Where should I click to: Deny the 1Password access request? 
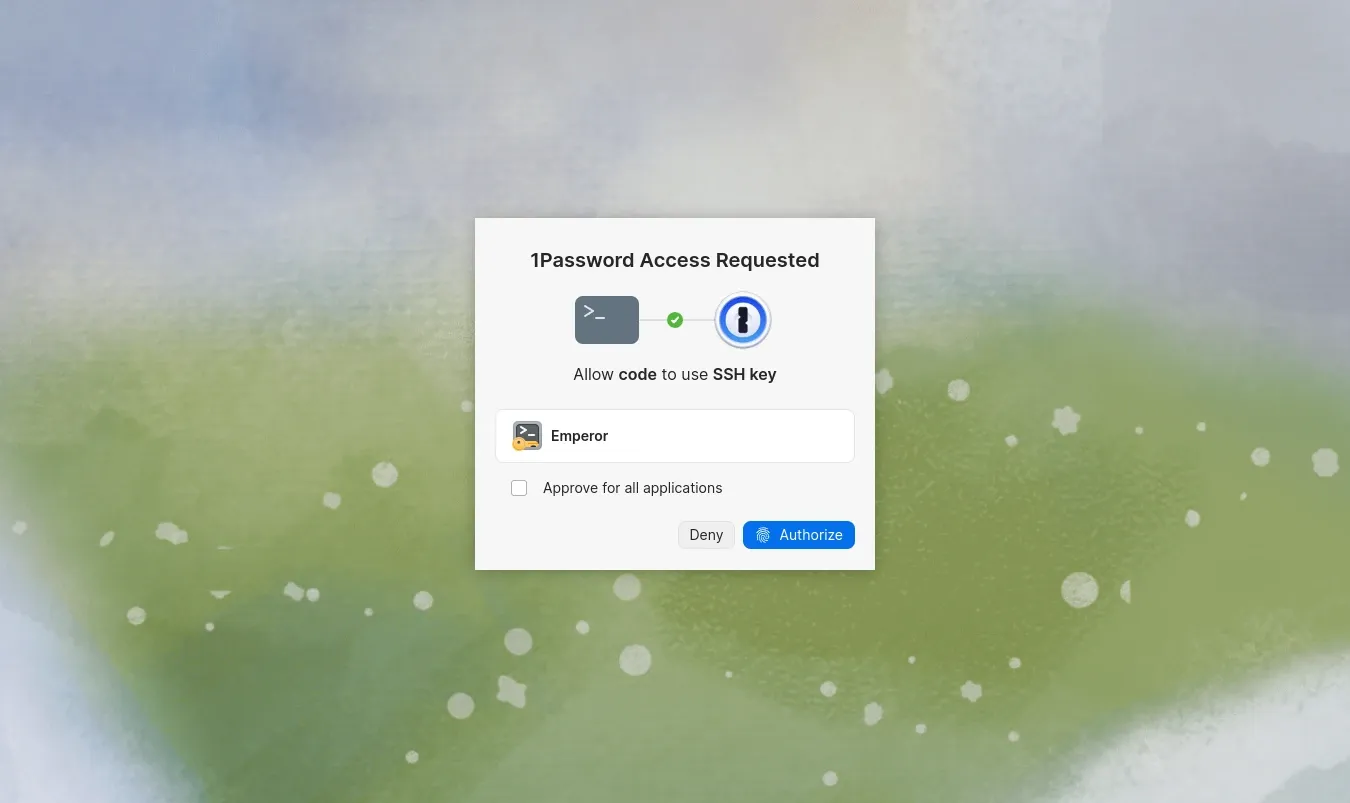point(706,535)
